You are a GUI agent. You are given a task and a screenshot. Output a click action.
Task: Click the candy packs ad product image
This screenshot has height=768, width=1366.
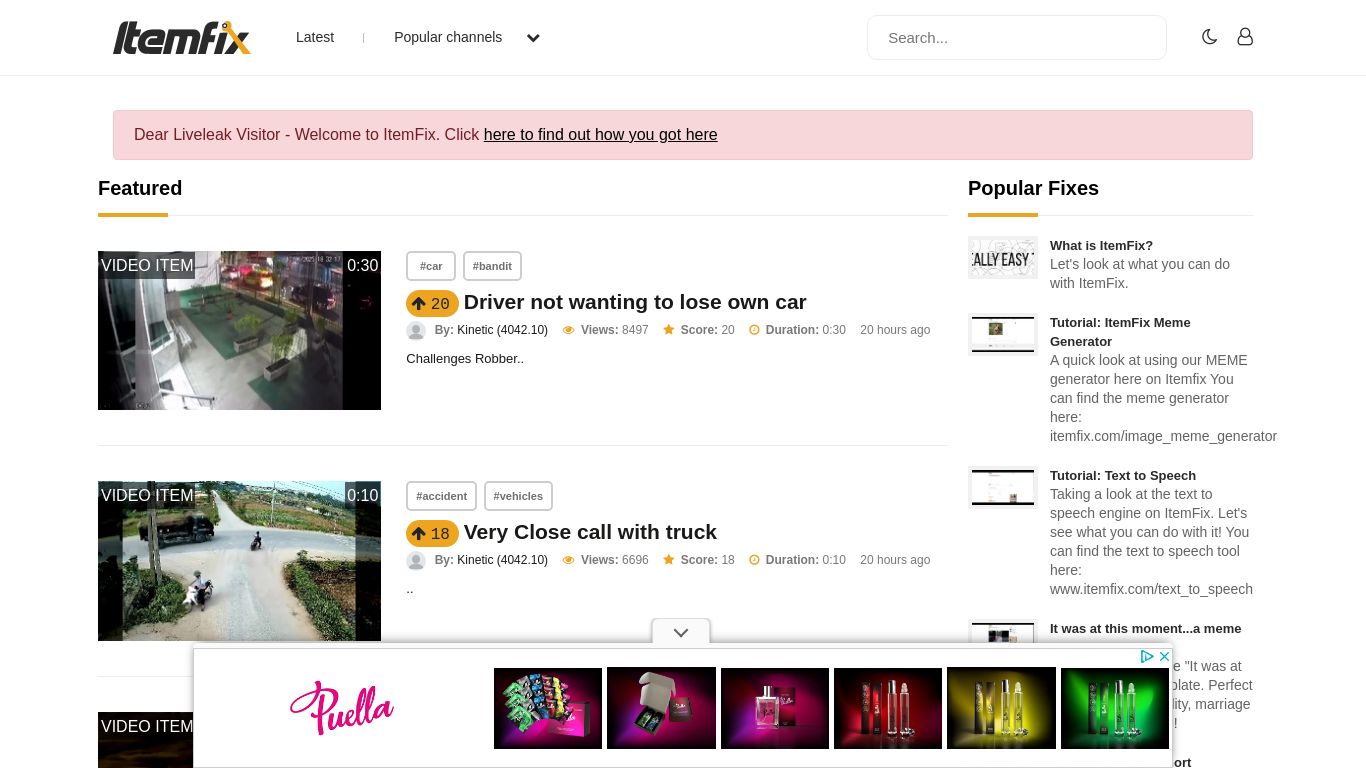(548, 708)
